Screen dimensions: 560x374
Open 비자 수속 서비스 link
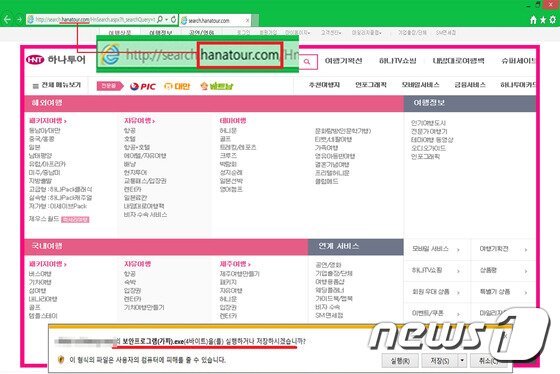(145, 215)
